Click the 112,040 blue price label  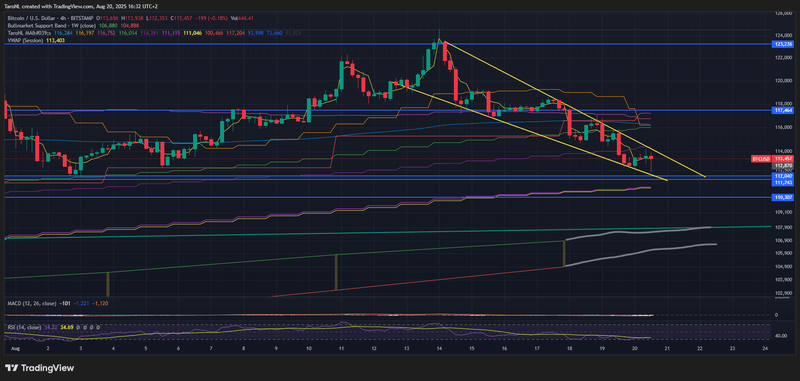point(784,176)
